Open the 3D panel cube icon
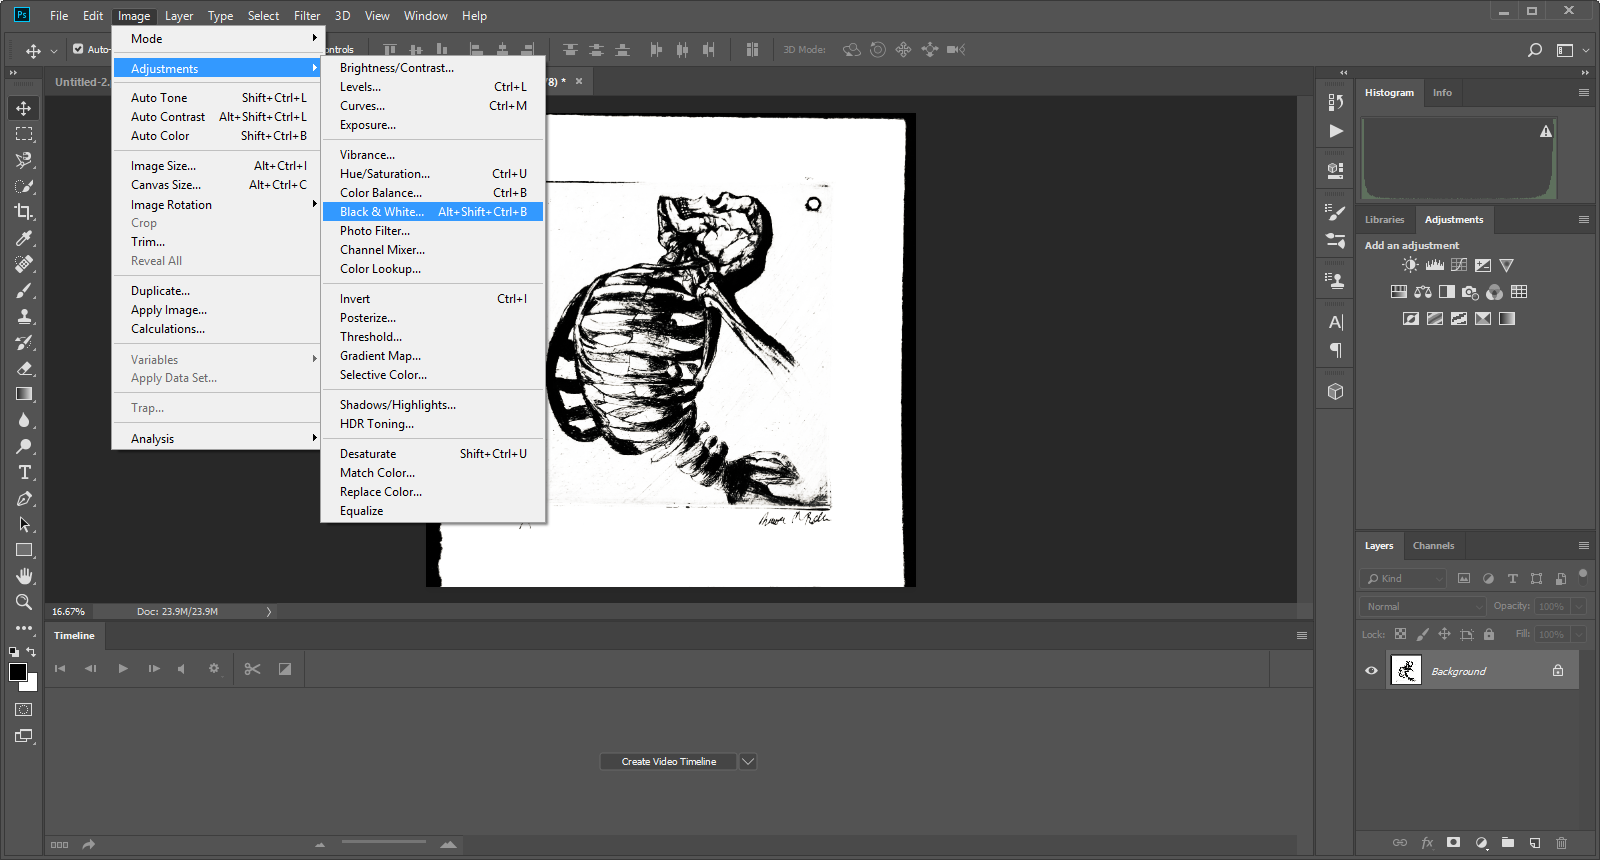Image resolution: width=1600 pixels, height=860 pixels. (1336, 392)
